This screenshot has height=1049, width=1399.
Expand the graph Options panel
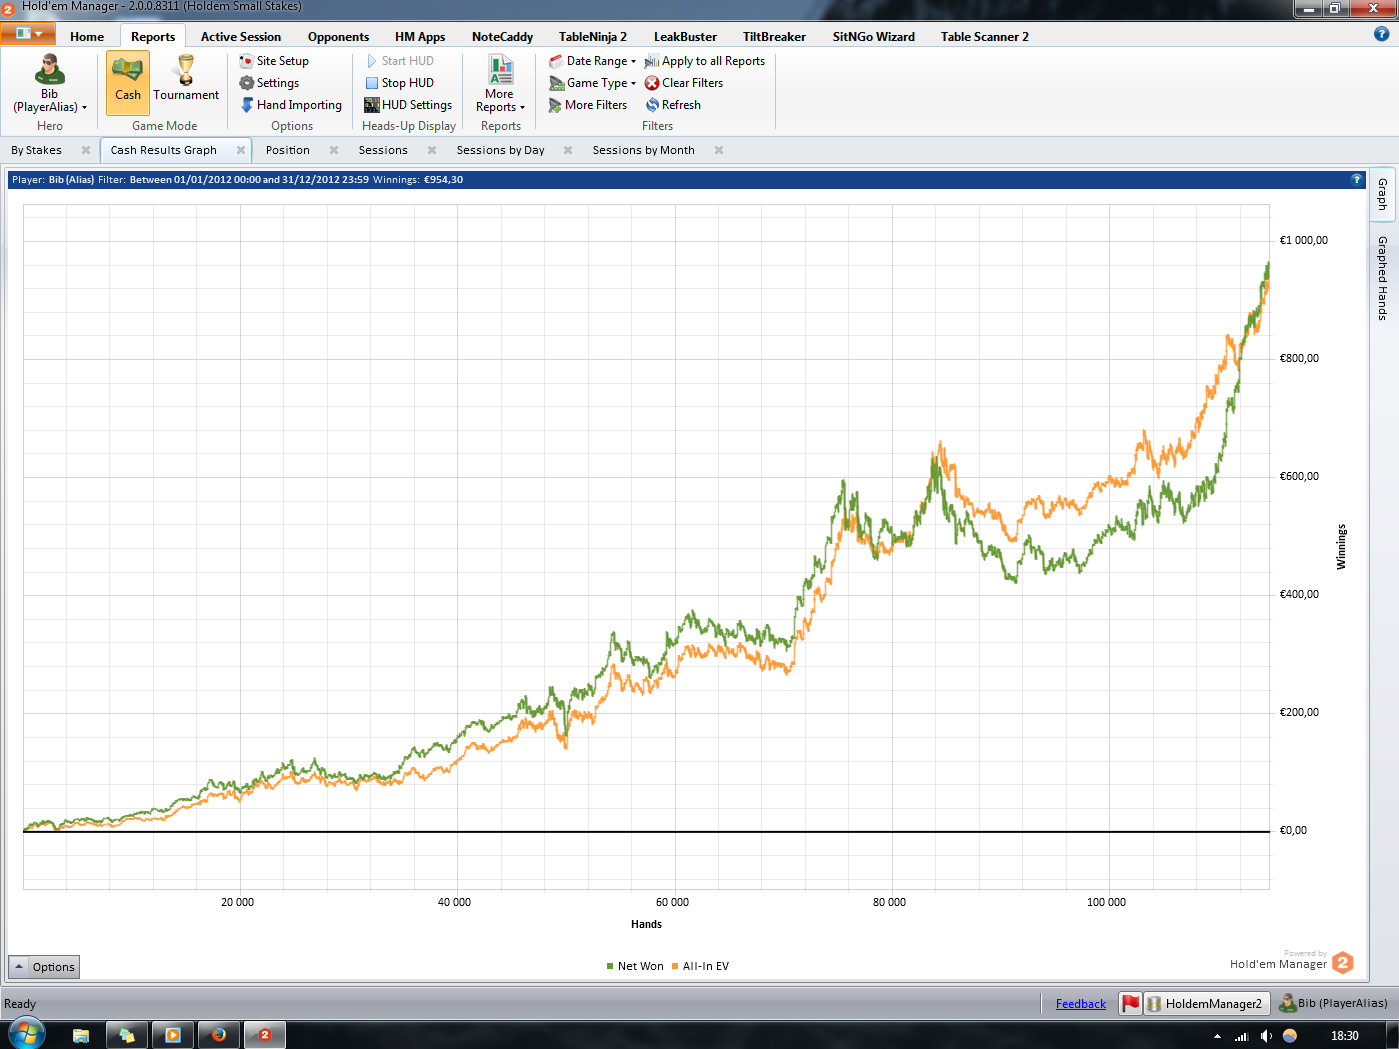click(43, 967)
